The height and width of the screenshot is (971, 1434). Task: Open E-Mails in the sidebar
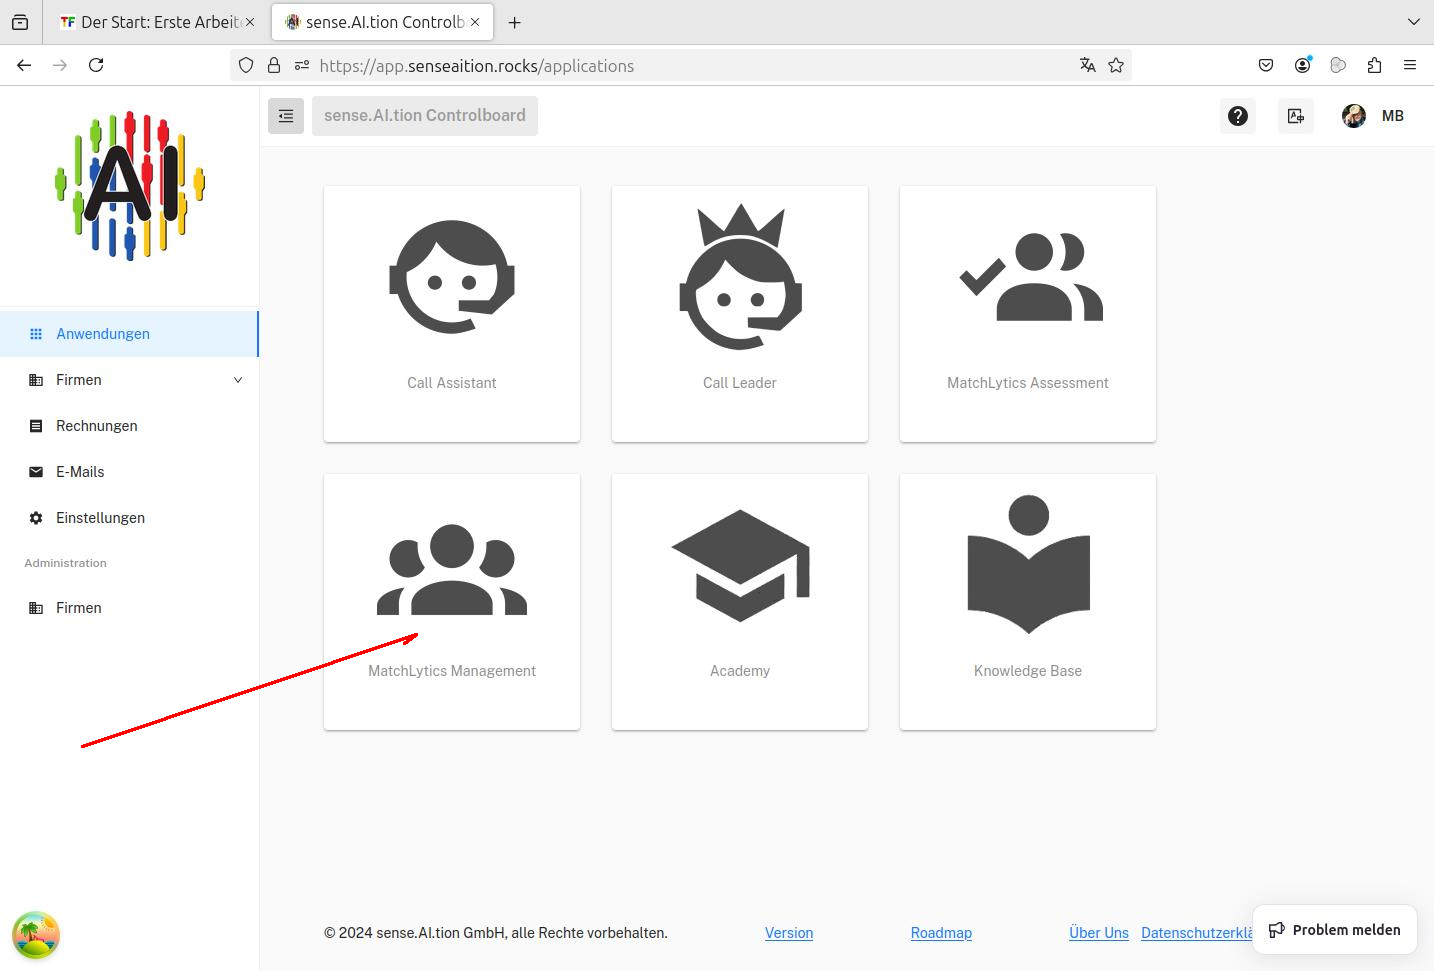(129, 472)
